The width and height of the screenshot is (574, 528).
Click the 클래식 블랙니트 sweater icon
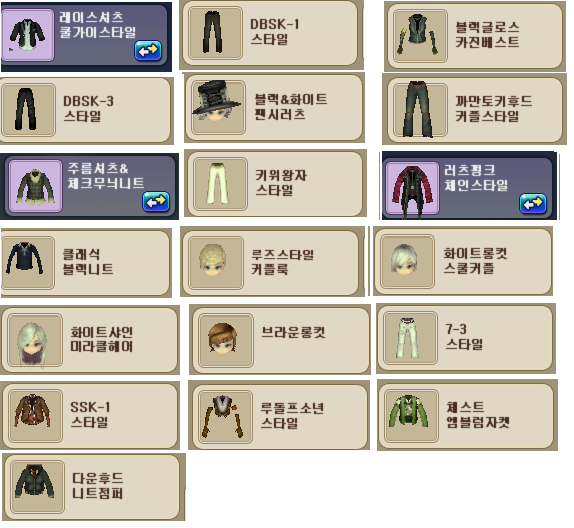(x=27, y=263)
